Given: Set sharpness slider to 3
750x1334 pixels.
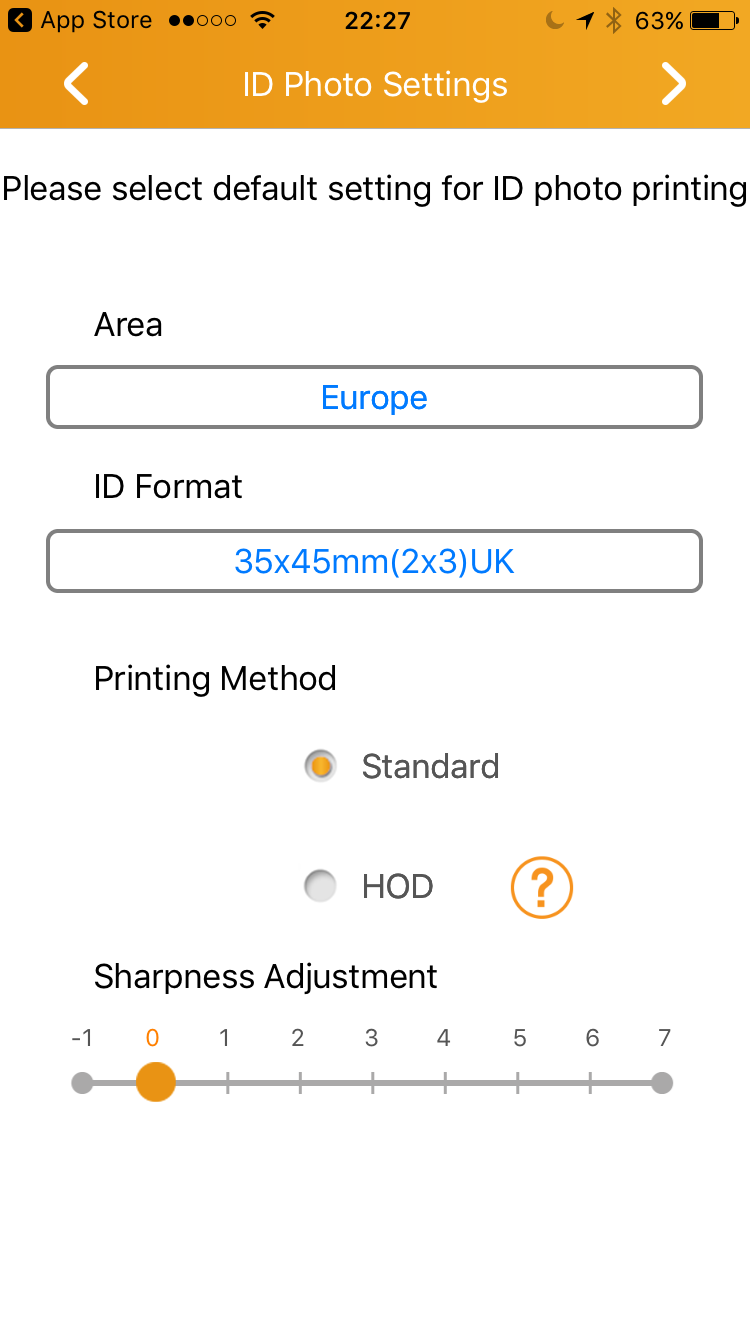Looking at the screenshot, I should coord(372,1082).
